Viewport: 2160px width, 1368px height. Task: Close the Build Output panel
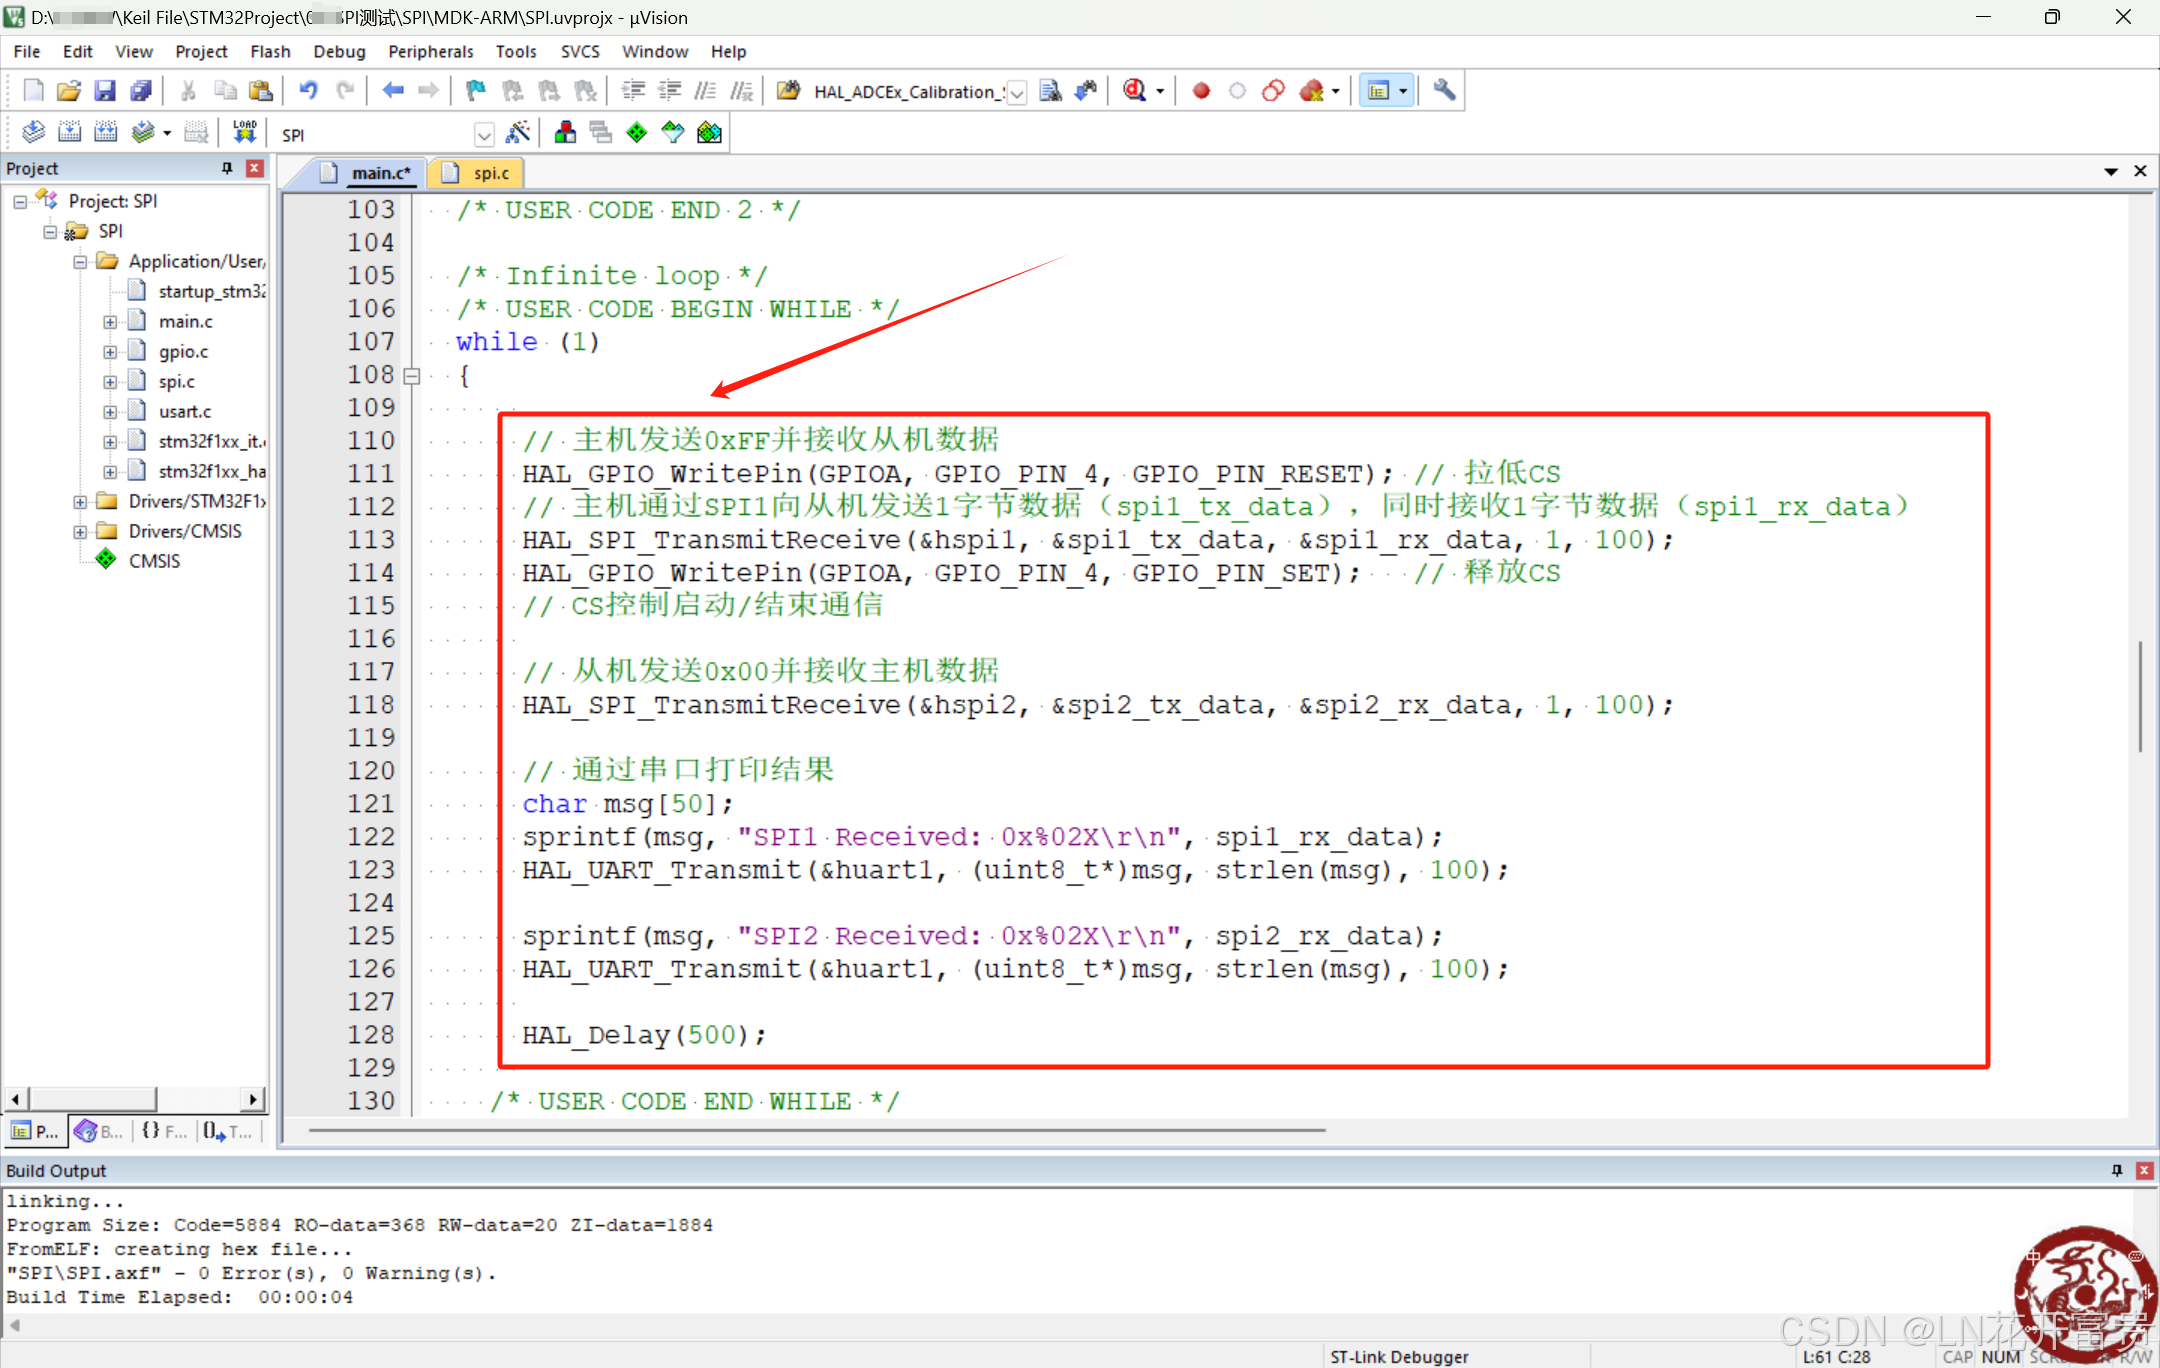click(x=2144, y=1170)
